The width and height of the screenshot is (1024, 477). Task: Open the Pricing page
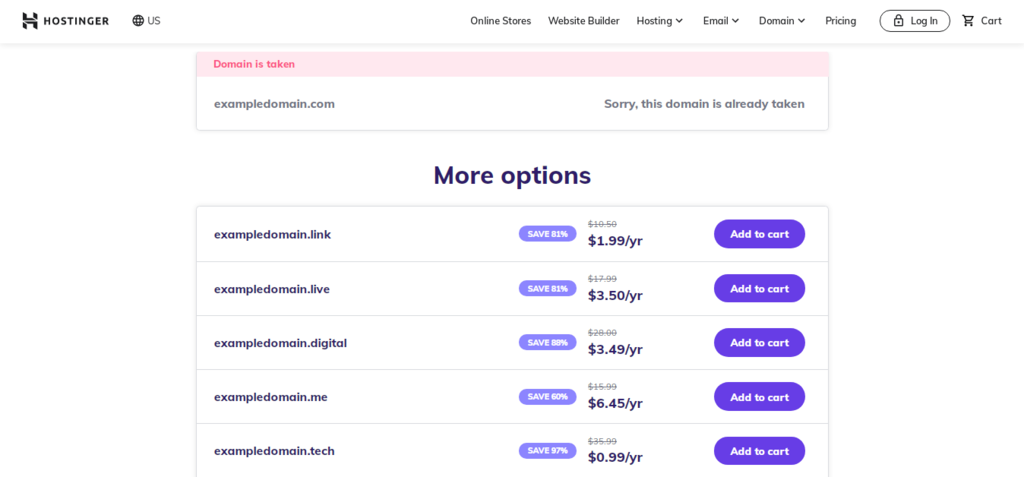point(840,21)
